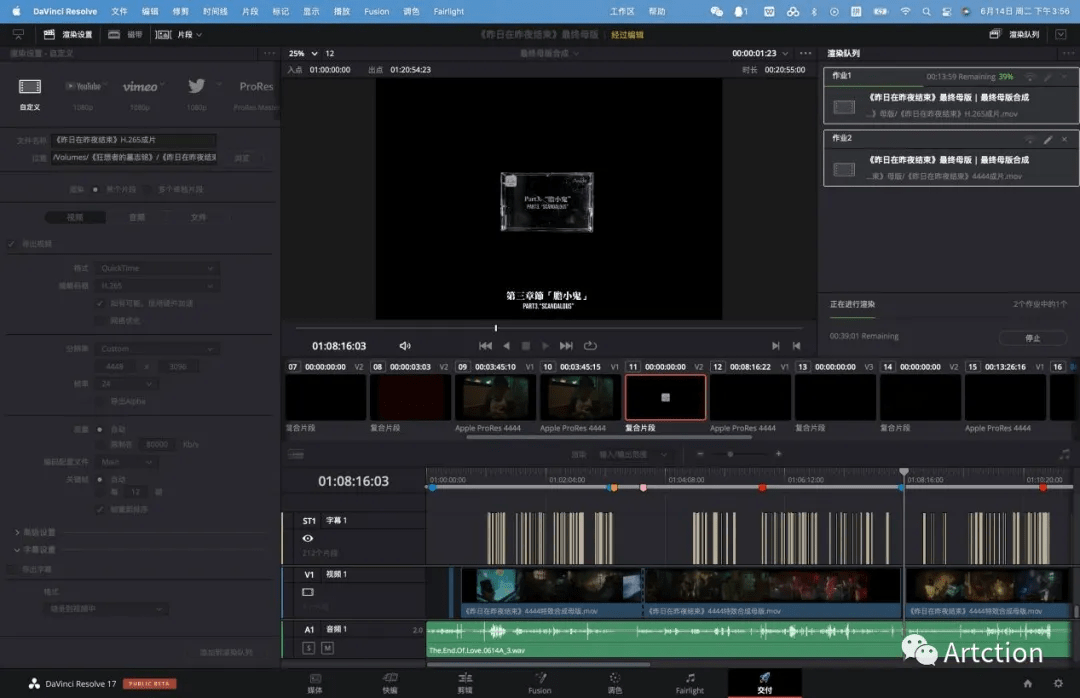Choose the Vimeo export preset
Viewport: 1080px width, 698px height.
pos(140,86)
